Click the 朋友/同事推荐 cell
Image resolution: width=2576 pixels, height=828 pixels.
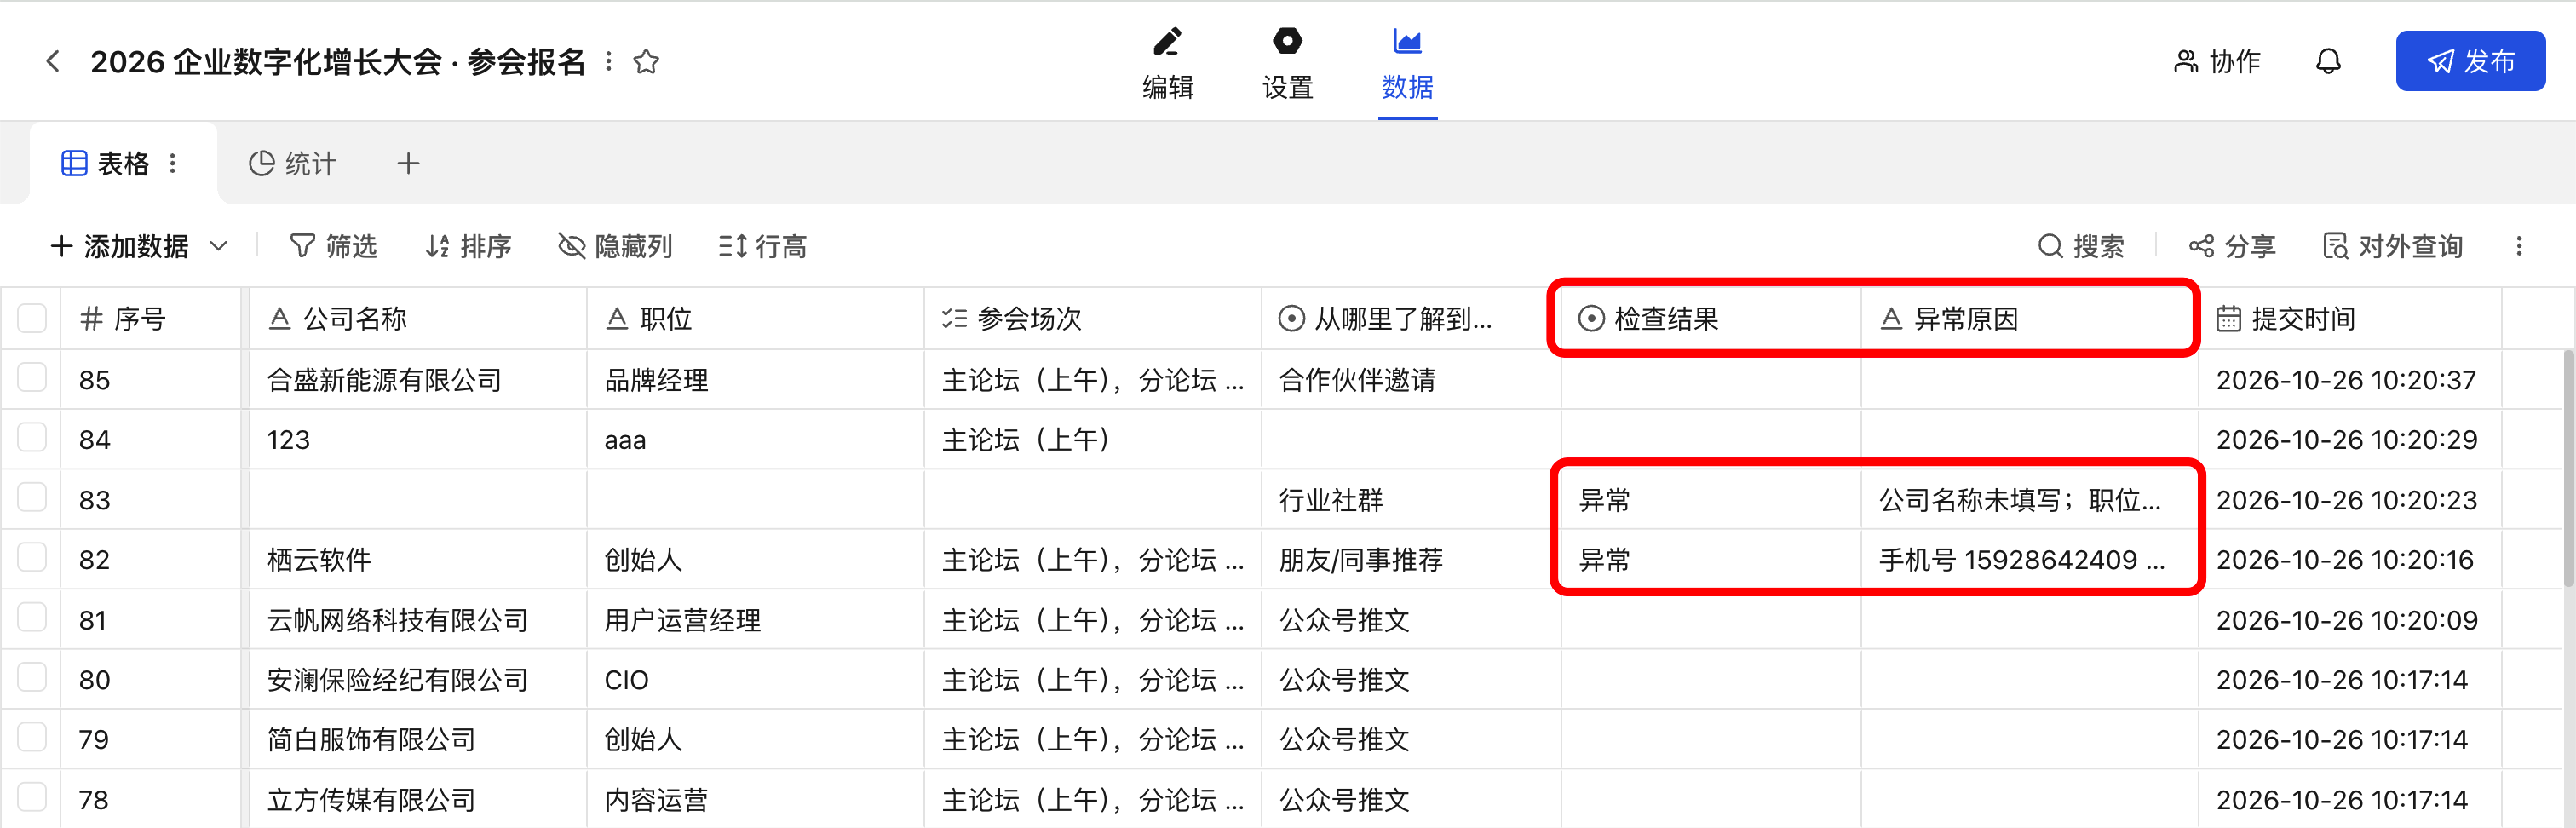click(1411, 560)
